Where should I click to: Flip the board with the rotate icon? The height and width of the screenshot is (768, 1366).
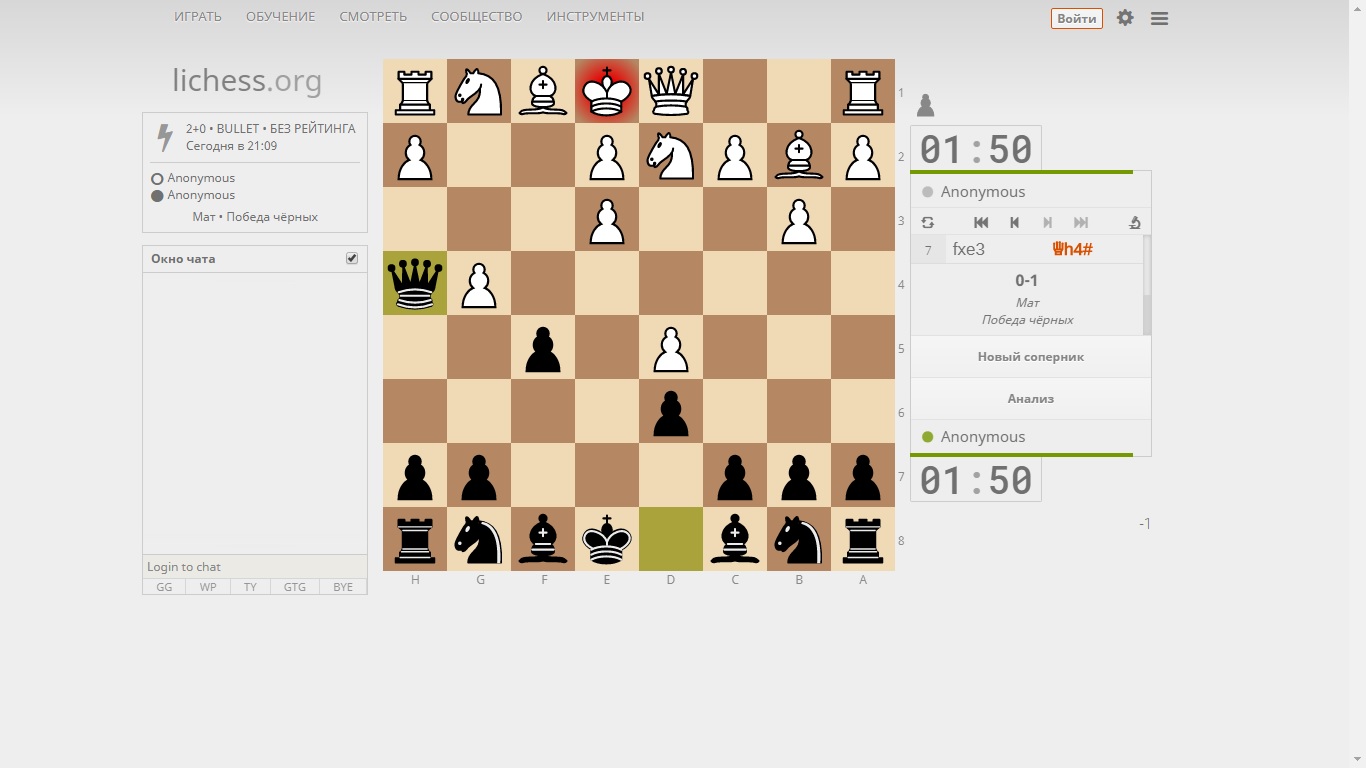[x=928, y=223]
